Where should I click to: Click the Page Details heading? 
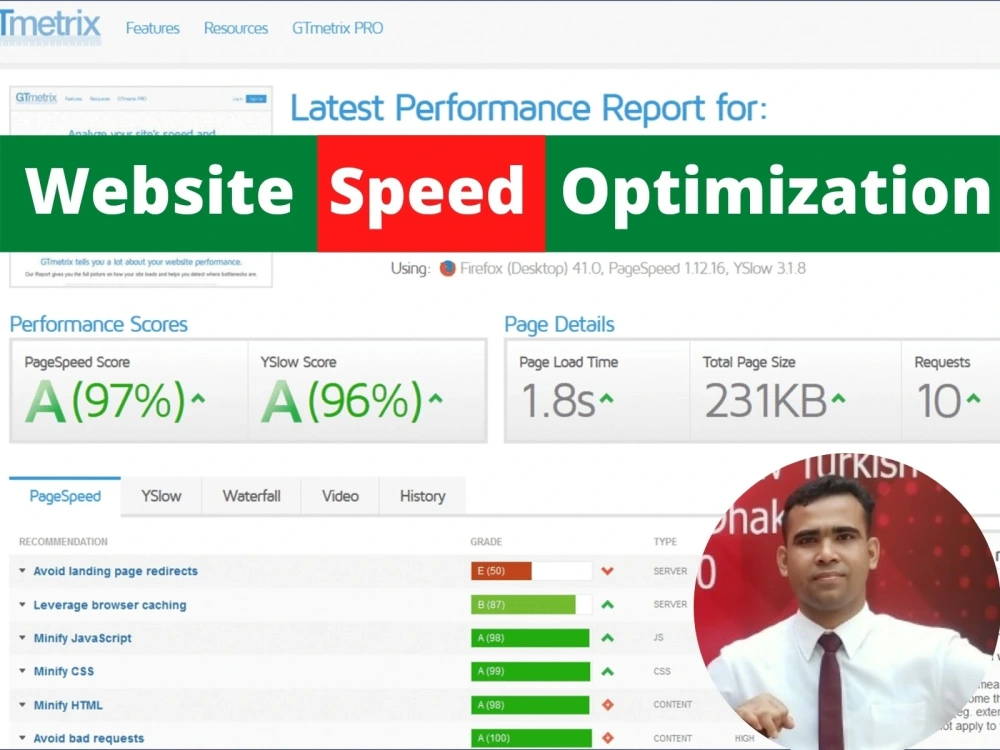559,325
